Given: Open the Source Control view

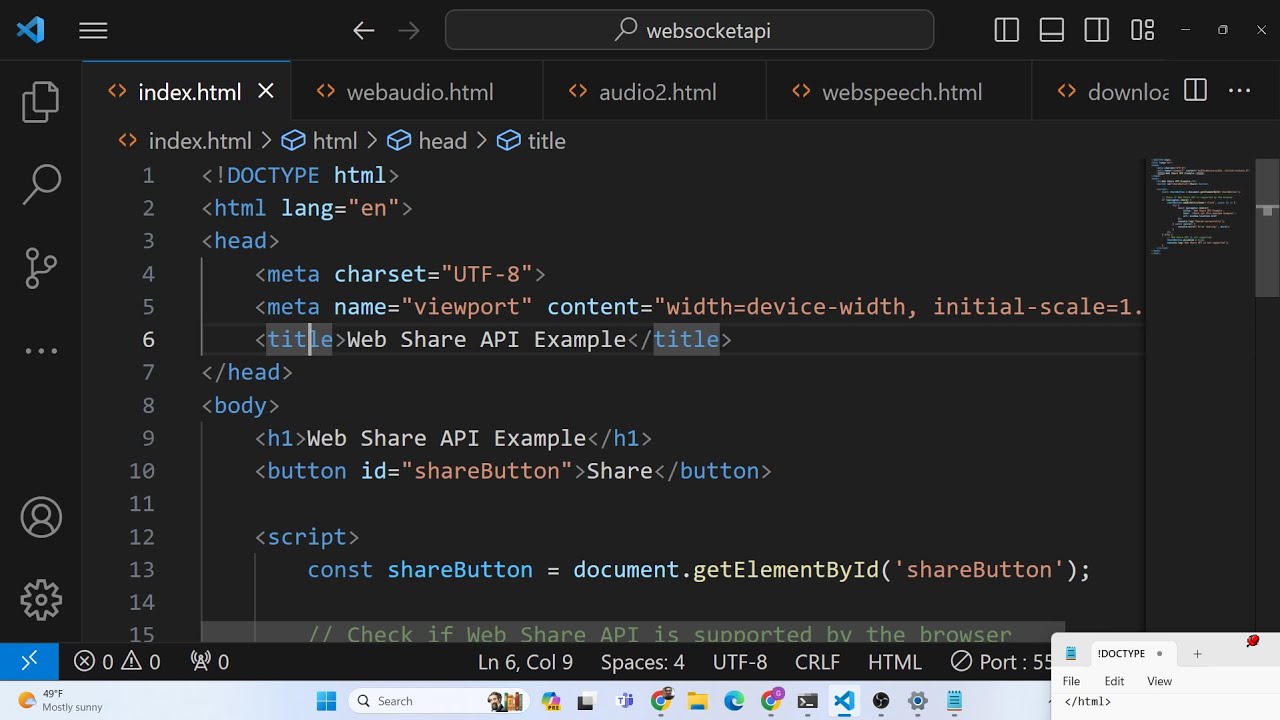Looking at the screenshot, I should point(41,268).
